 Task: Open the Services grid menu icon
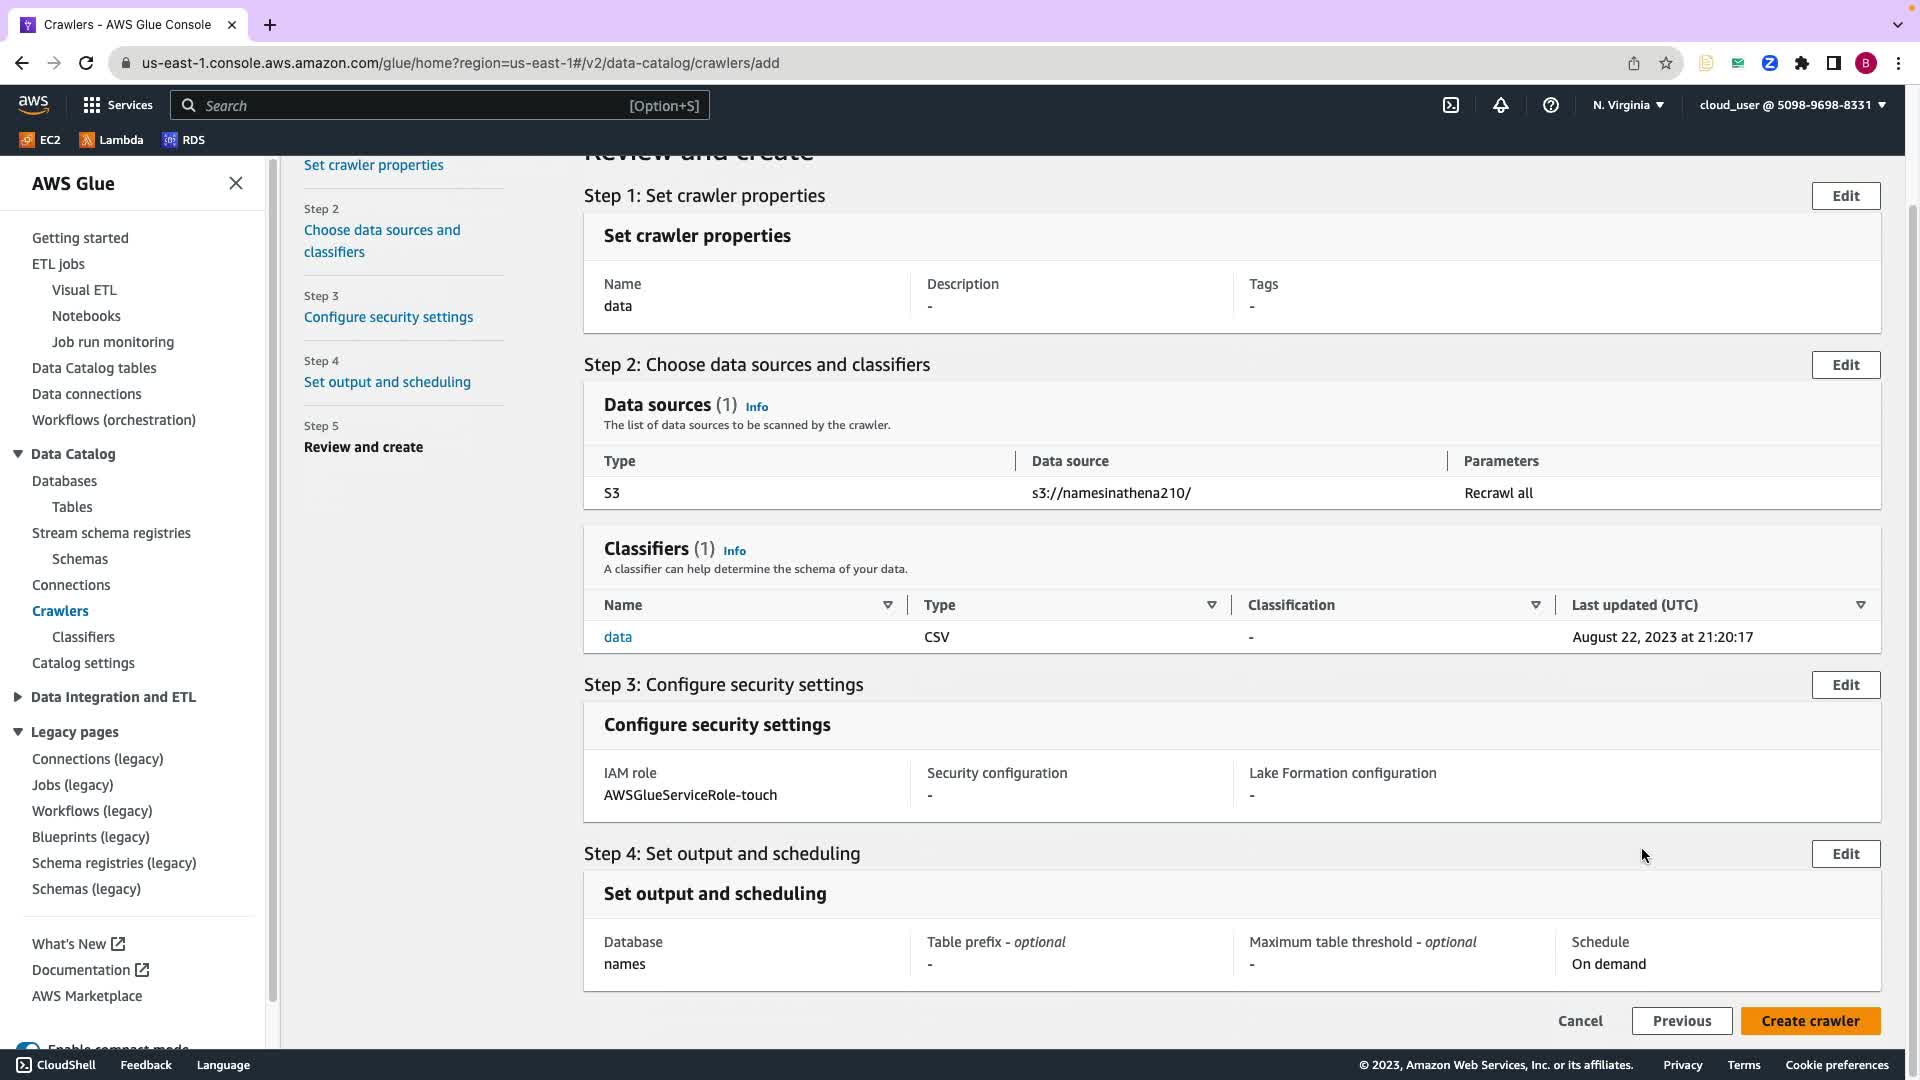(92, 105)
